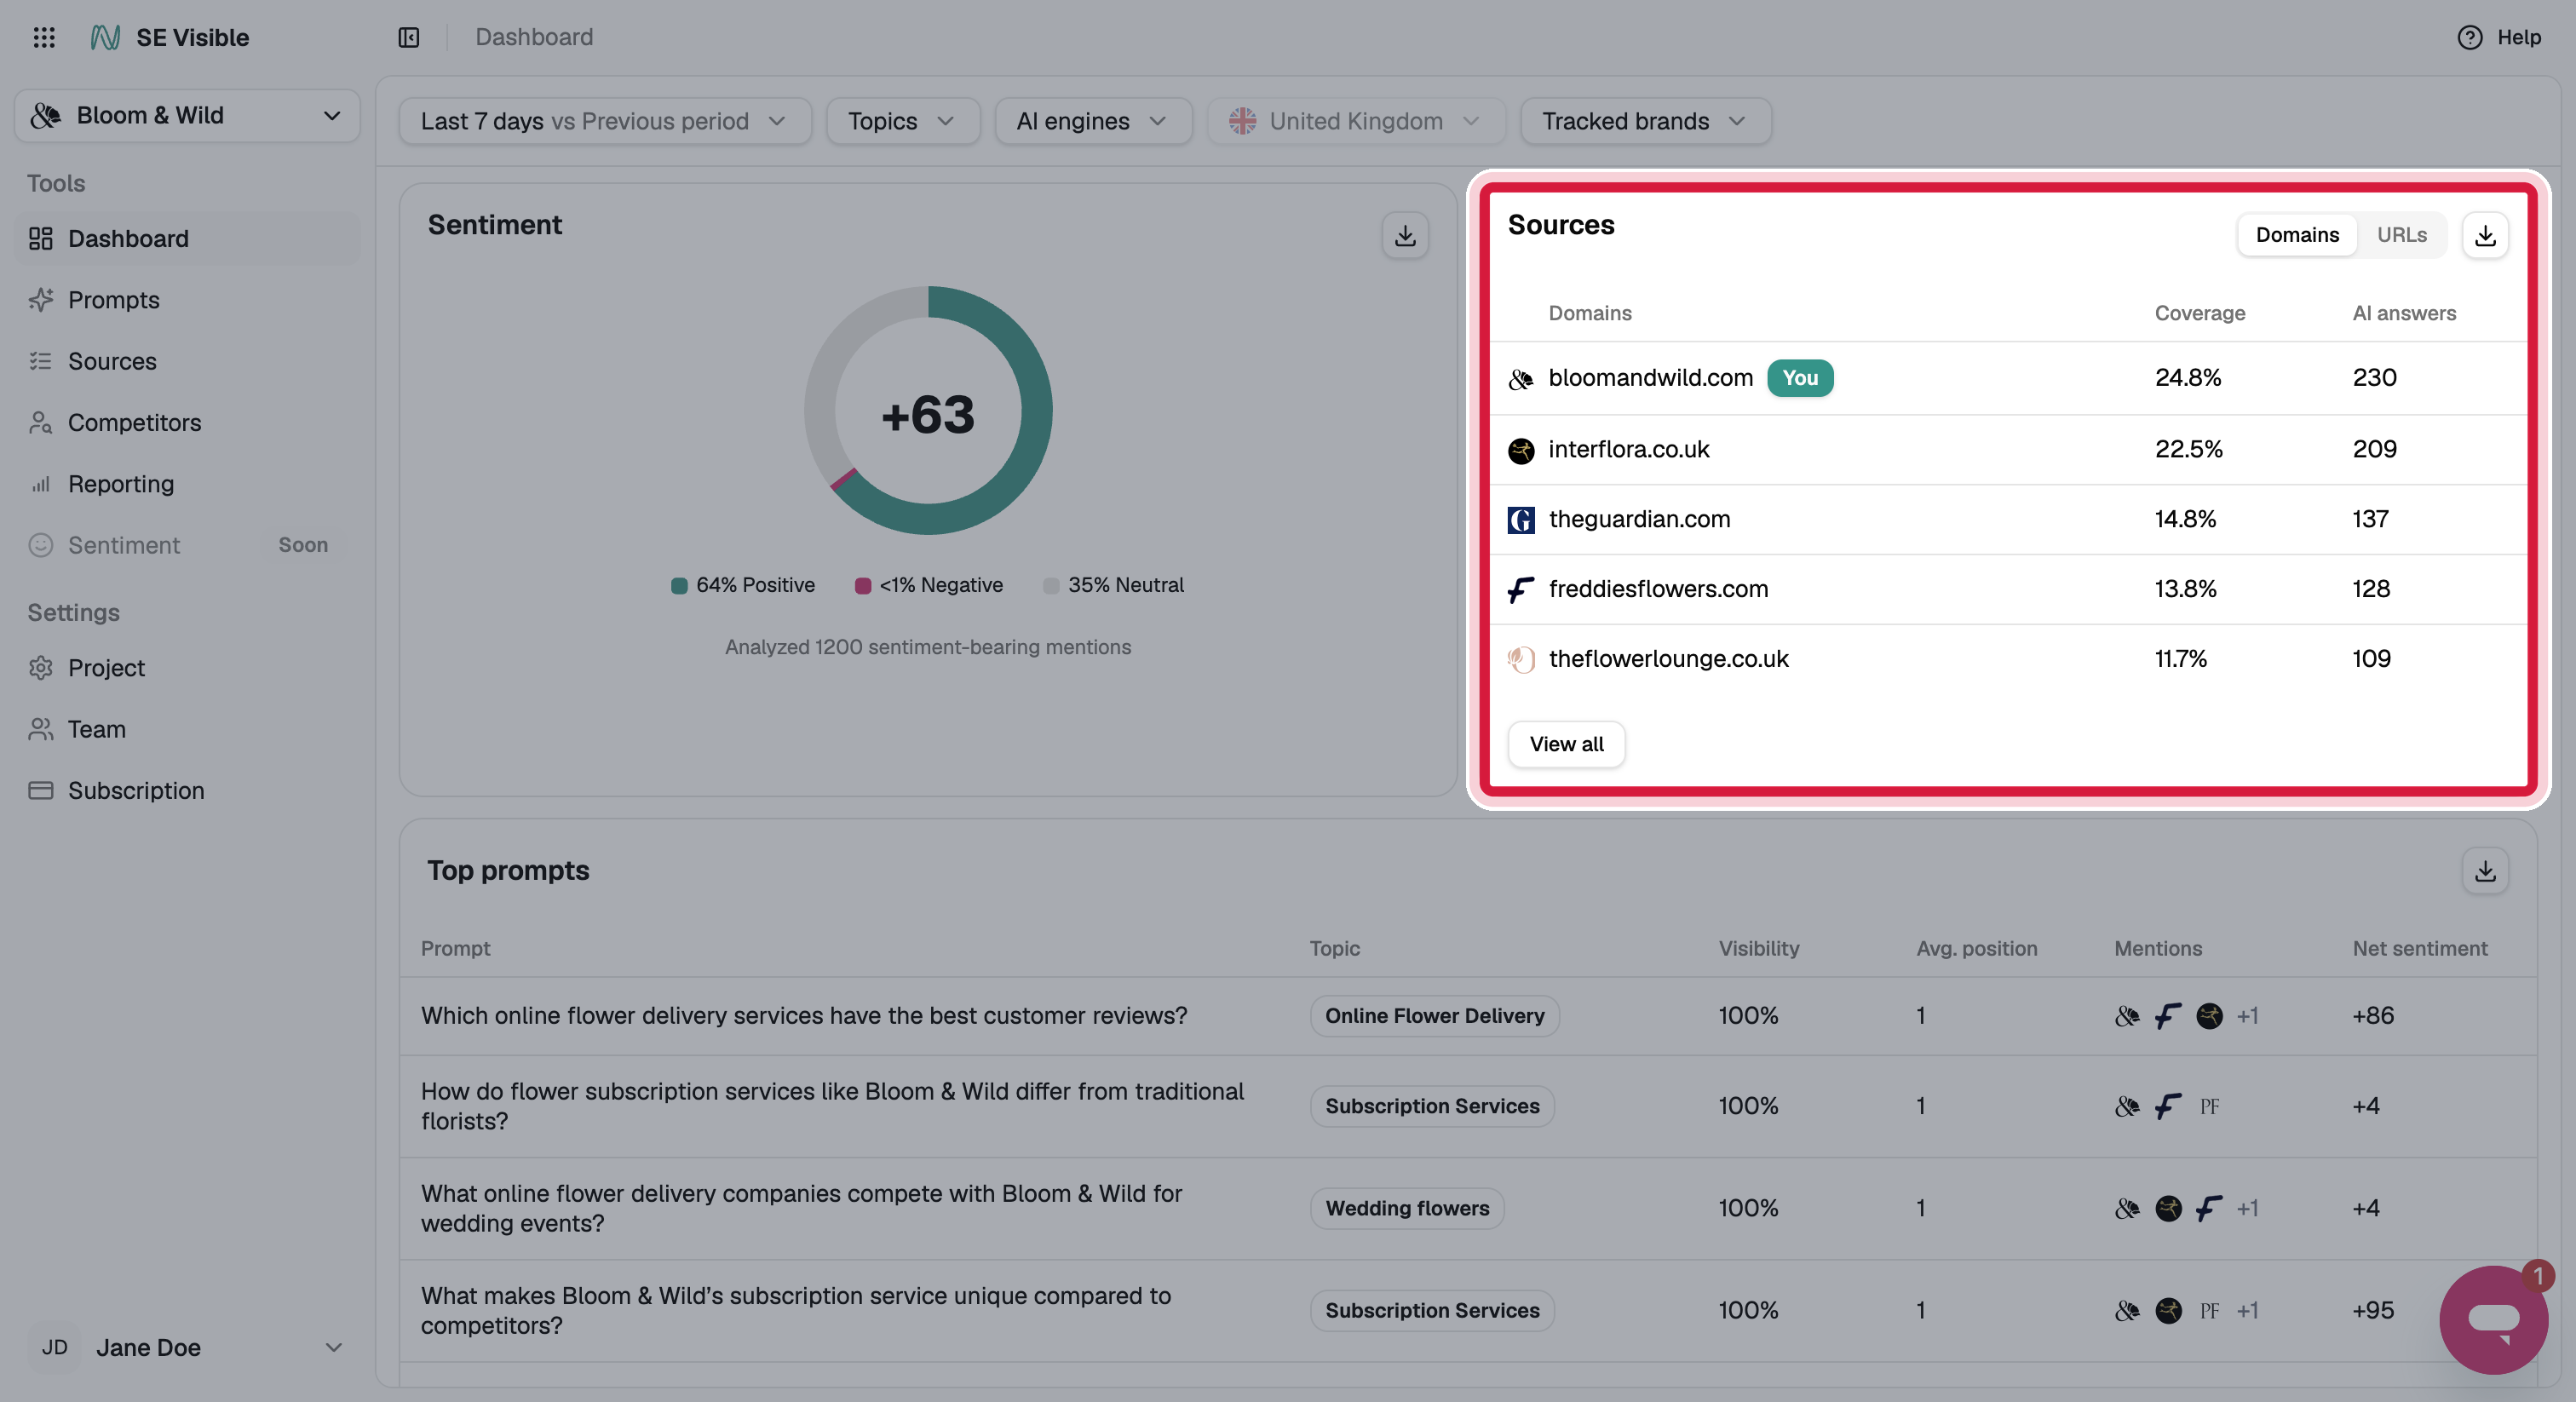Click the theguardian.com favicon
2576x1402 pixels.
(1521, 520)
